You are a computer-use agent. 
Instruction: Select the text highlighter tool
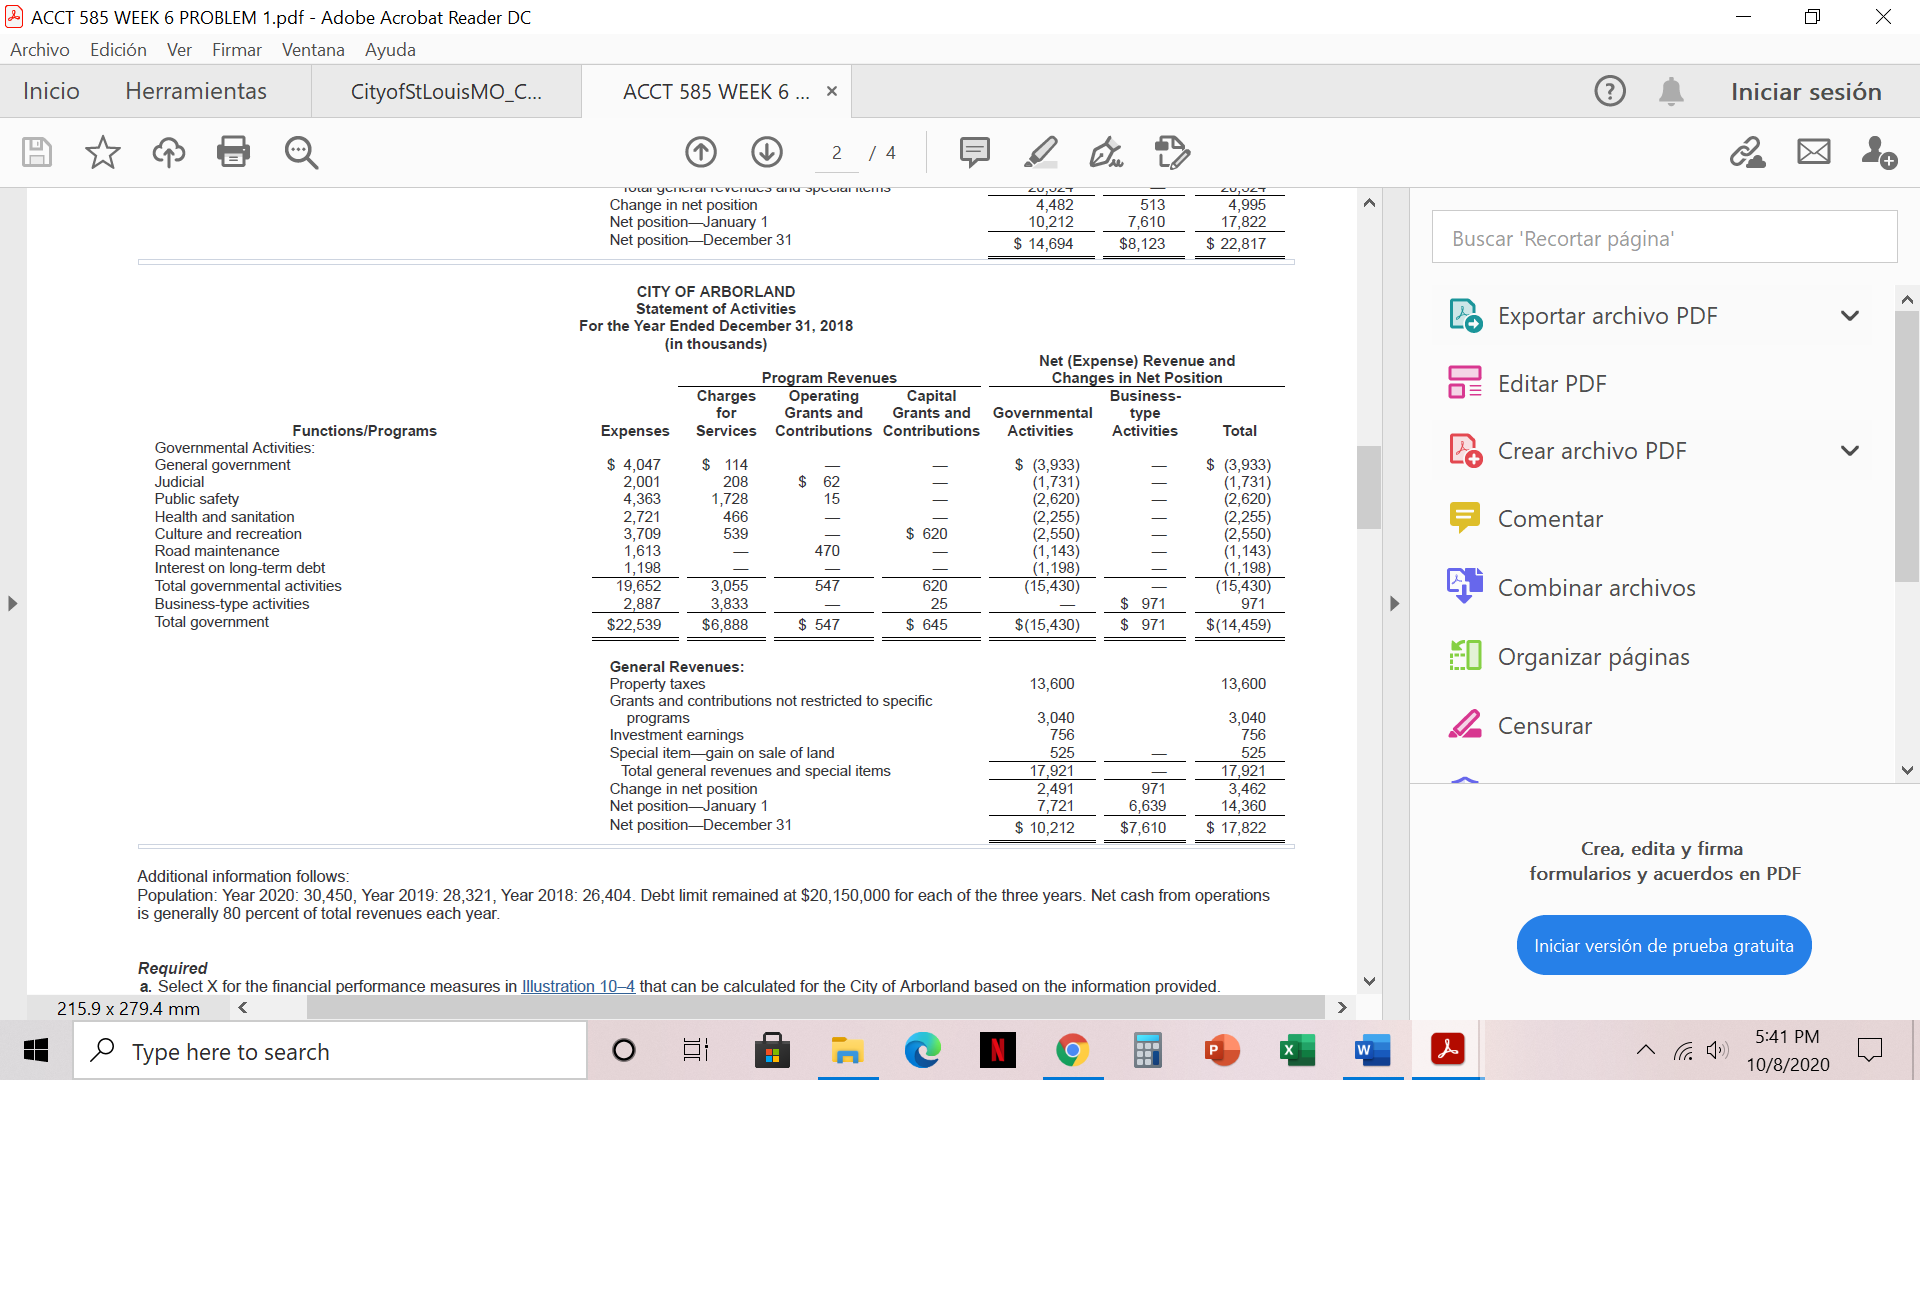(1040, 152)
